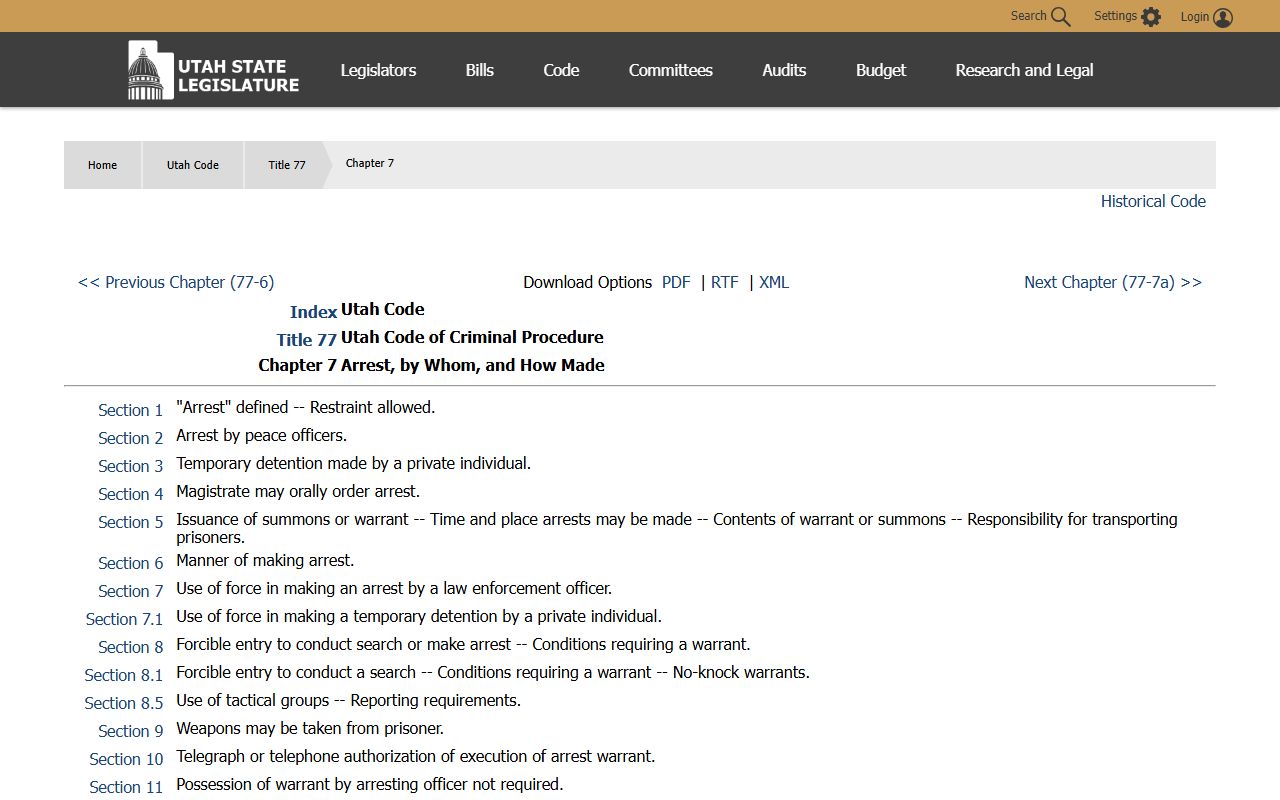Image resolution: width=1280 pixels, height=800 pixels.
Task: Open the Historical Code link
Action: [1152, 201]
